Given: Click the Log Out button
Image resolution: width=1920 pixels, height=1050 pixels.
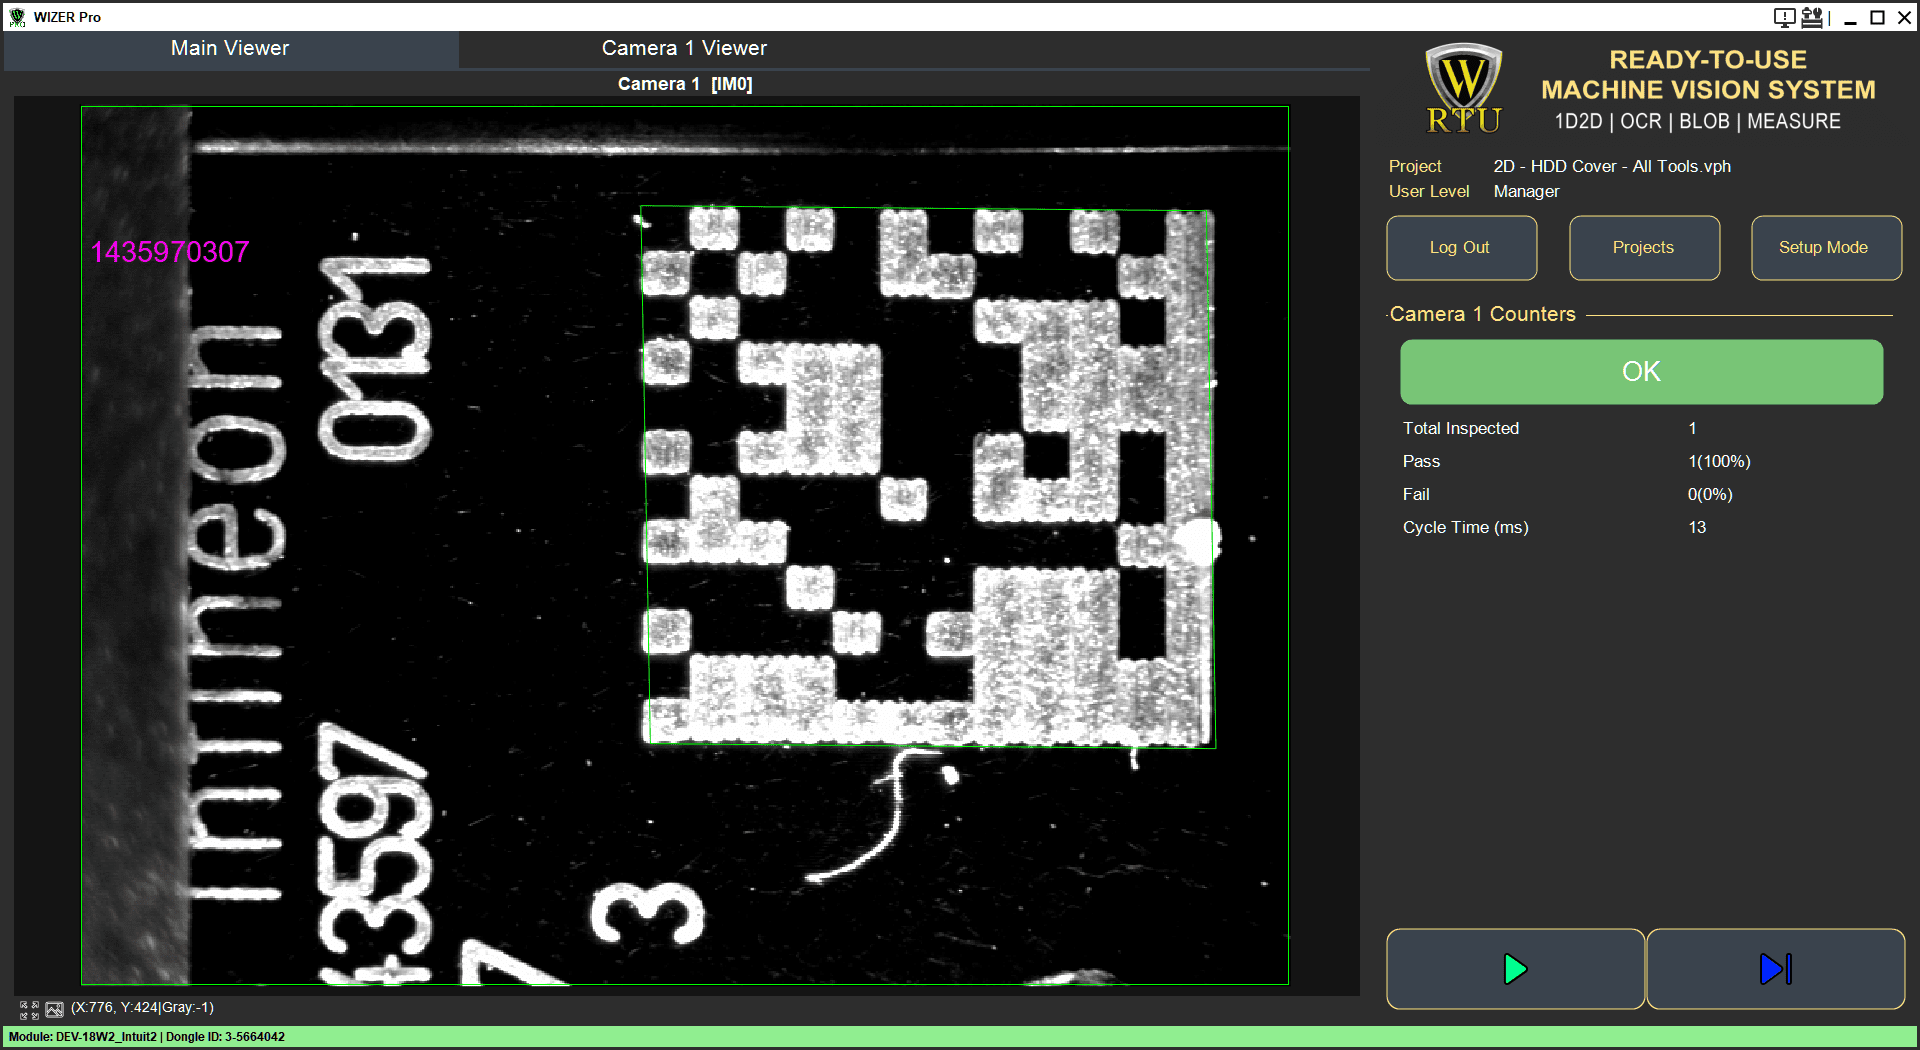Looking at the screenshot, I should pyautogui.click(x=1461, y=248).
